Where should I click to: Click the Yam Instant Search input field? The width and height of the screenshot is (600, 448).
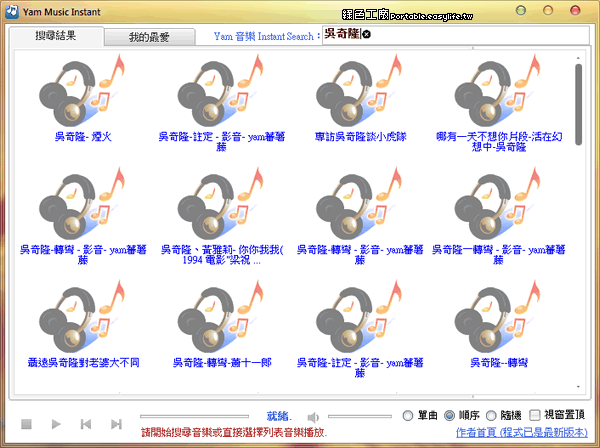click(x=455, y=35)
